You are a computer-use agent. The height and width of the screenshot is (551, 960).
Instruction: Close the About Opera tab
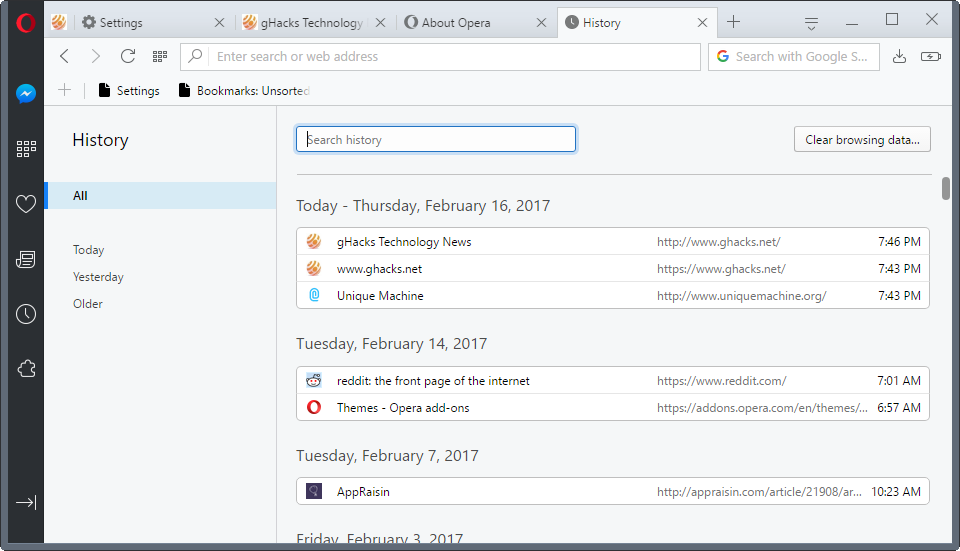click(x=541, y=23)
